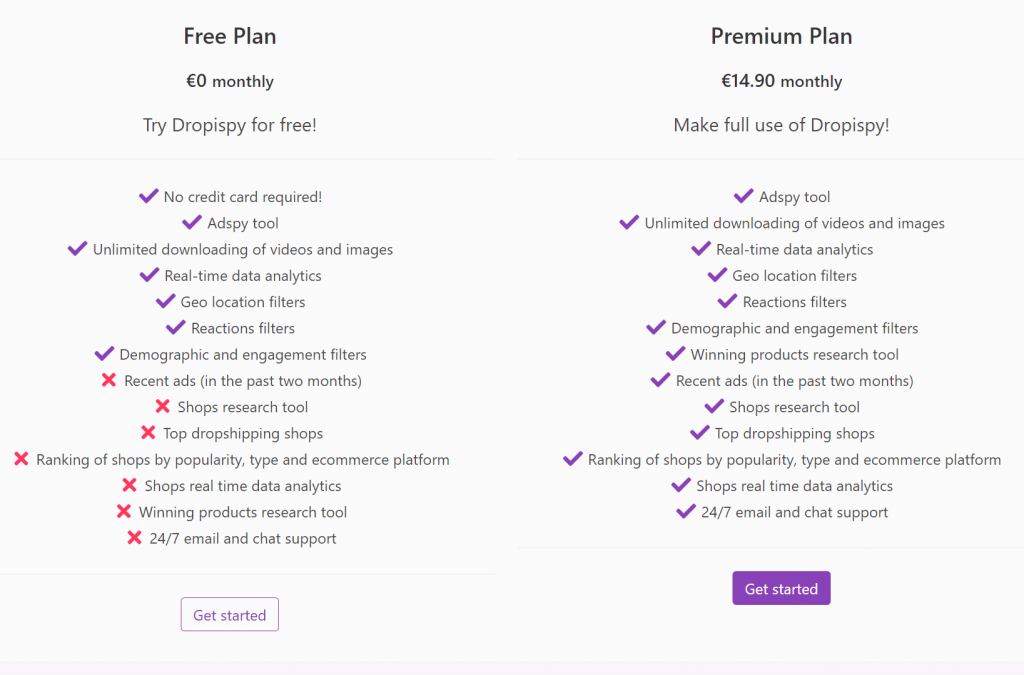The width and height of the screenshot is (1024, 675).
Task: Click checkmark beside No credit card required
Action: 149,196
